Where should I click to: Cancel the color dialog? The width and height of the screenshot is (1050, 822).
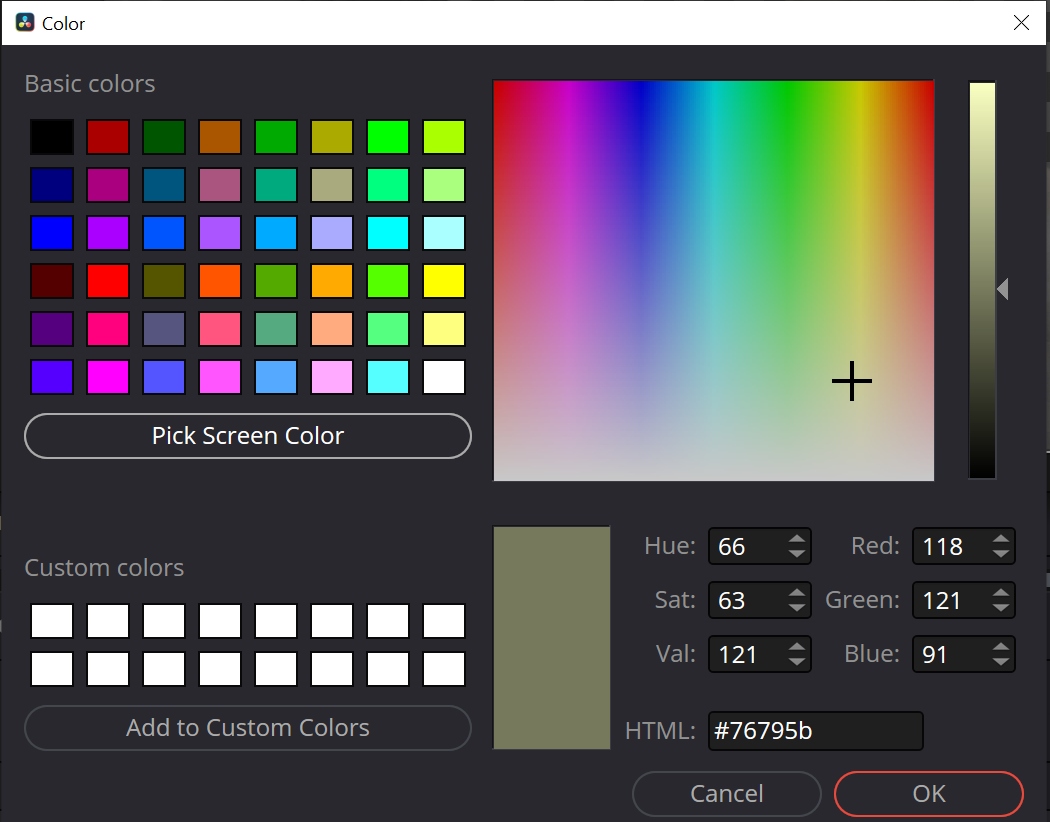click(x=726, y=794)
